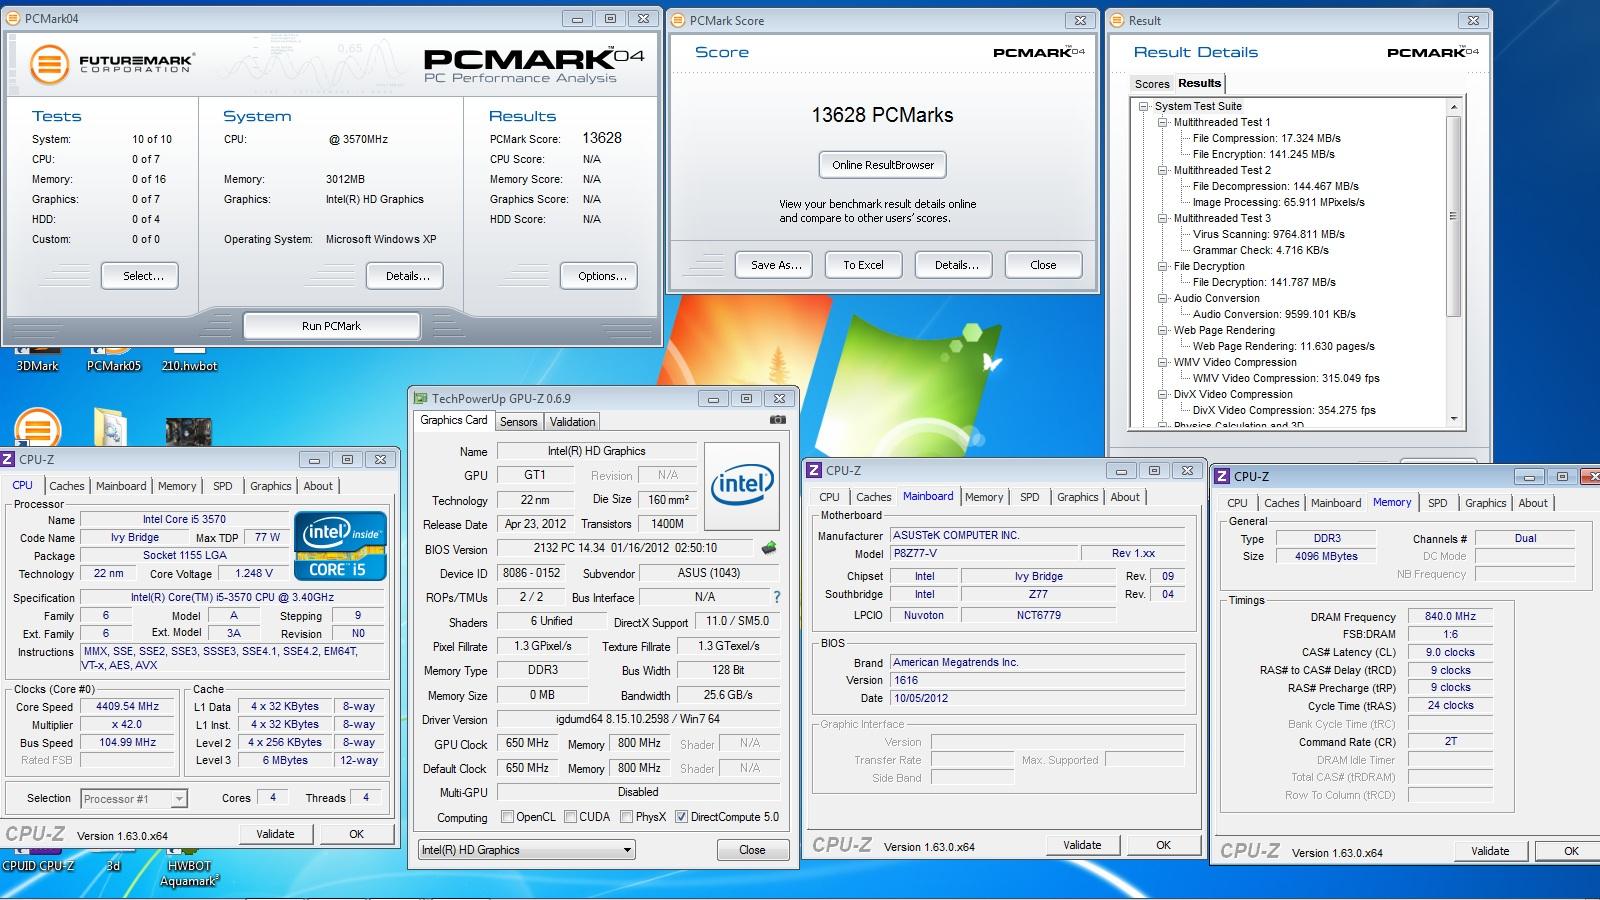
Task: Collapse the Web Page Rendering node
Action: [x=1163, y=330]
